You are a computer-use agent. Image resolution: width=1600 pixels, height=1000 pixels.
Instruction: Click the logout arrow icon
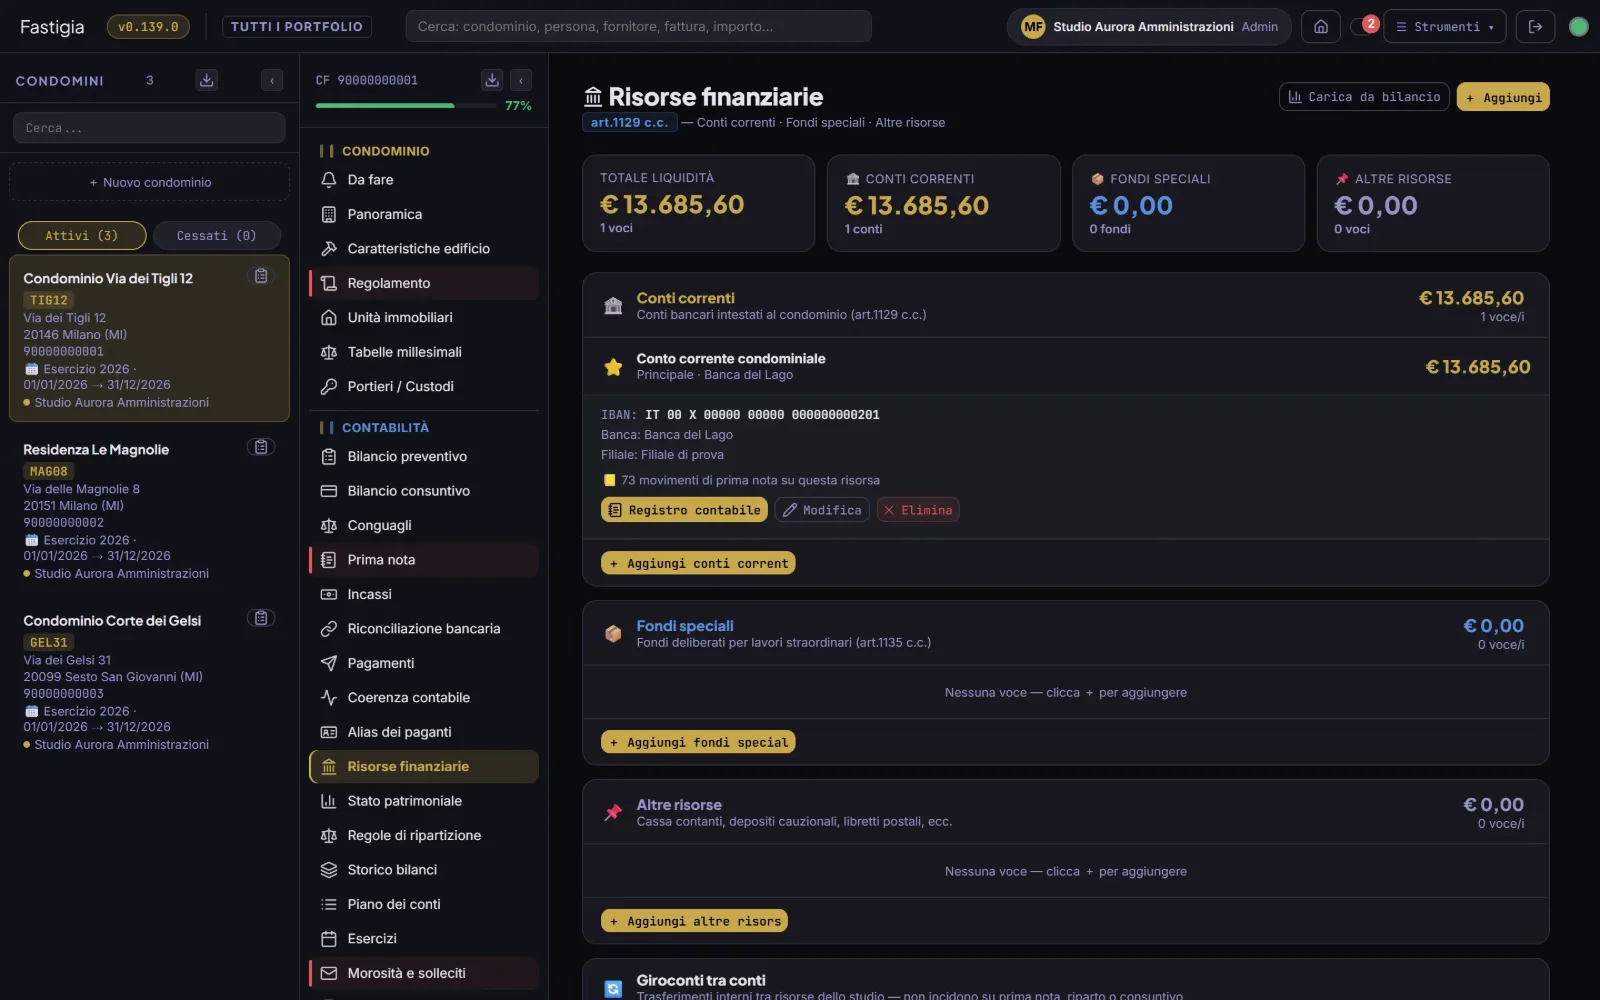pos(1535,27)
